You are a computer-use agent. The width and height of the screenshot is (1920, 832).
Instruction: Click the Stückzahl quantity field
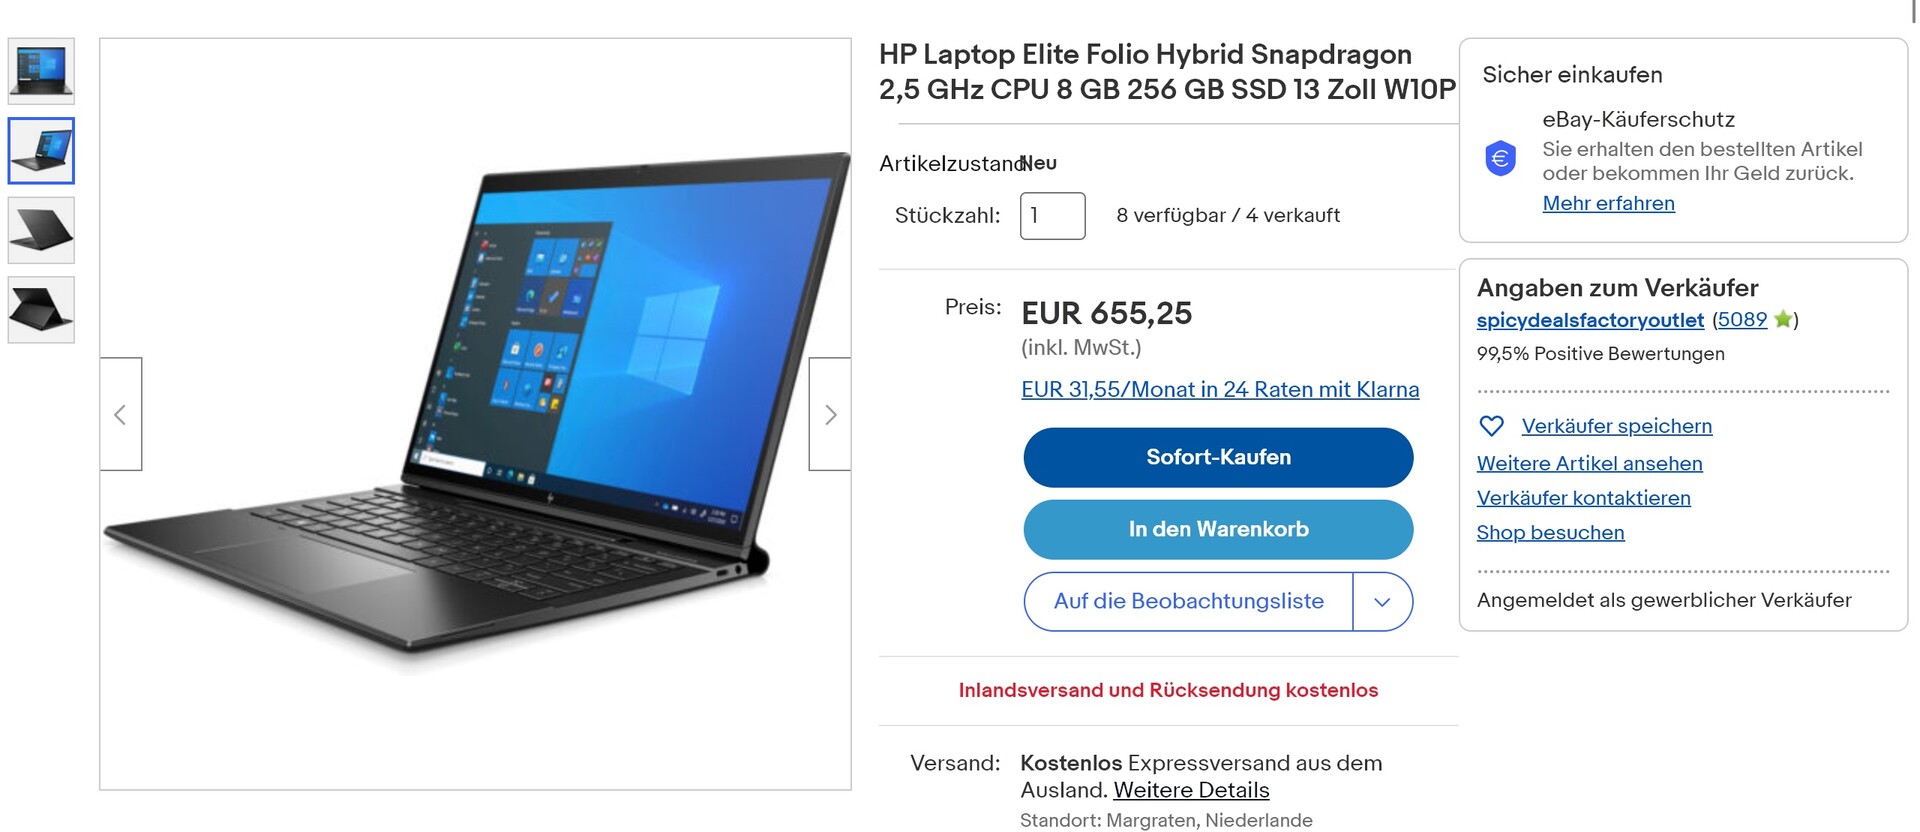(1052, 216)
